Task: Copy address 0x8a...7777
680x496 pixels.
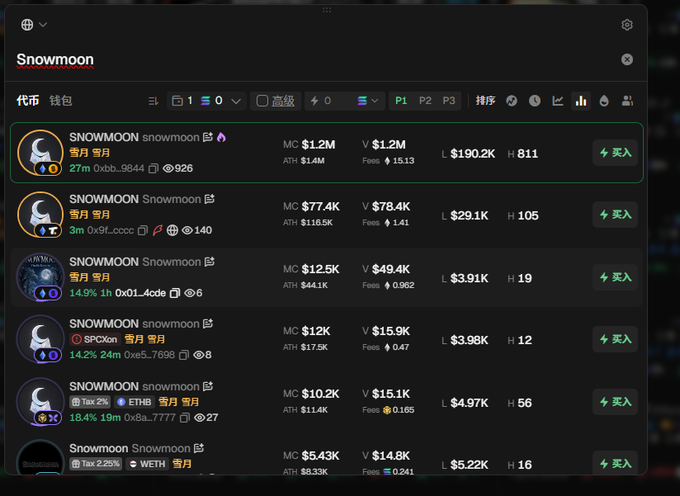Action: [x=185, y=418]
